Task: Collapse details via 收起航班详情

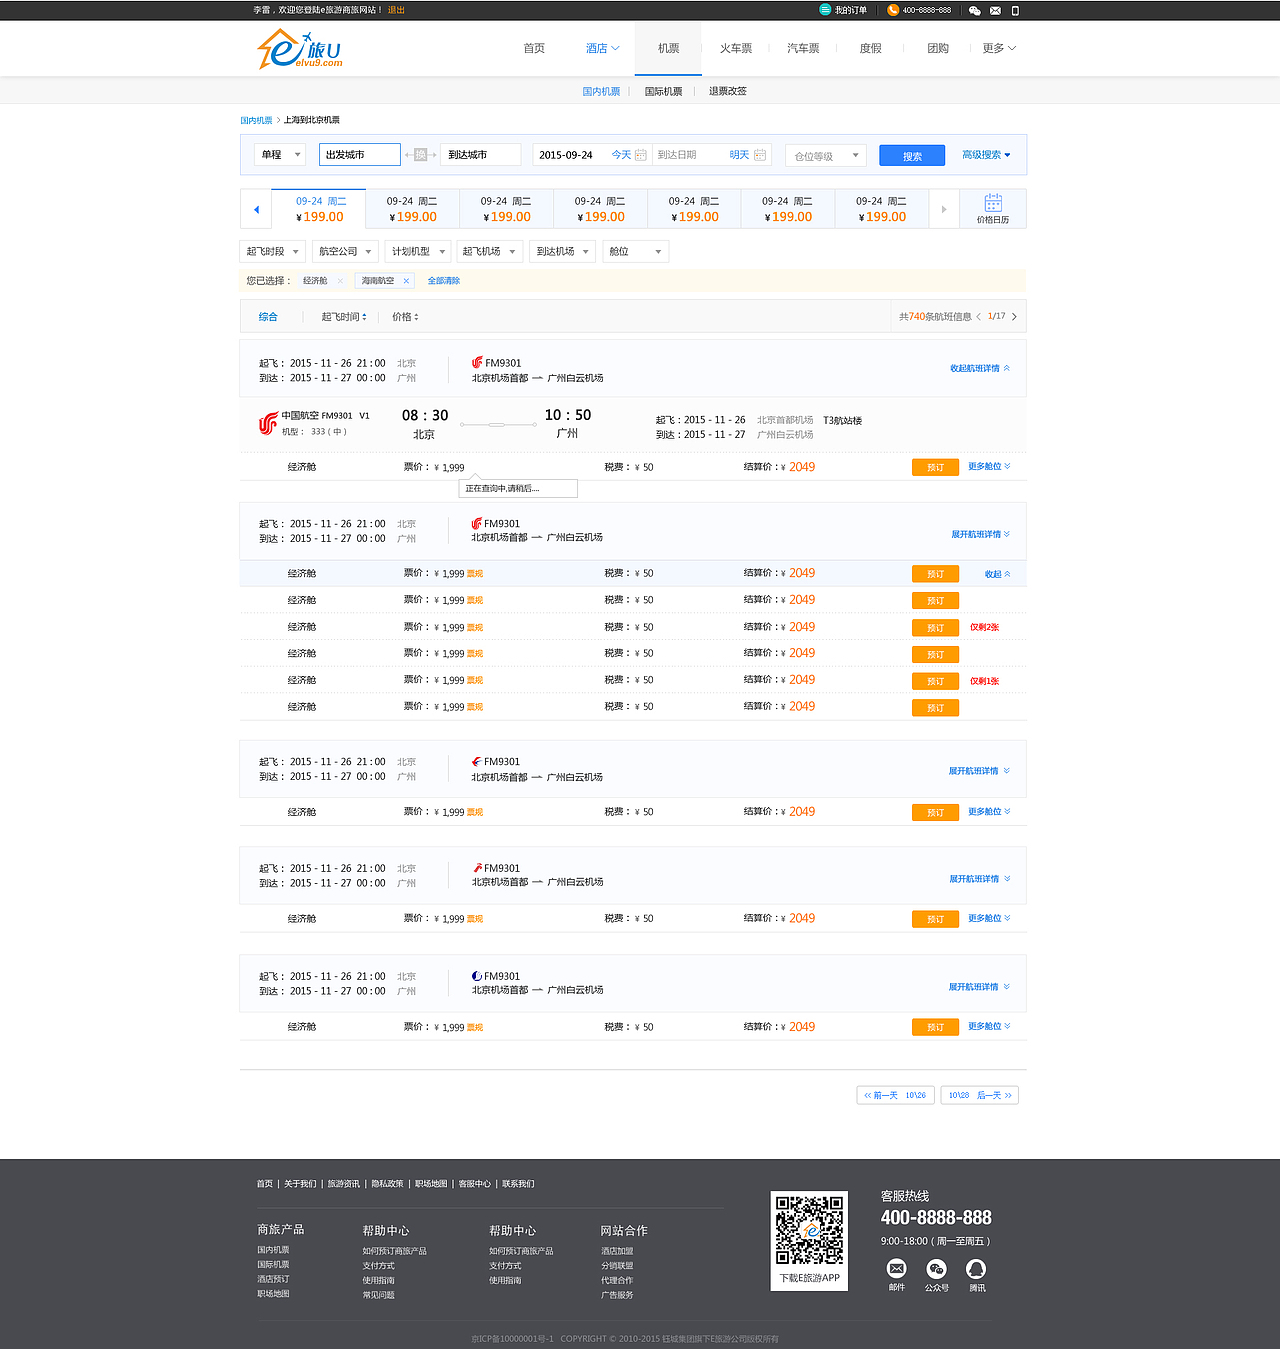Action: point(980,368)
